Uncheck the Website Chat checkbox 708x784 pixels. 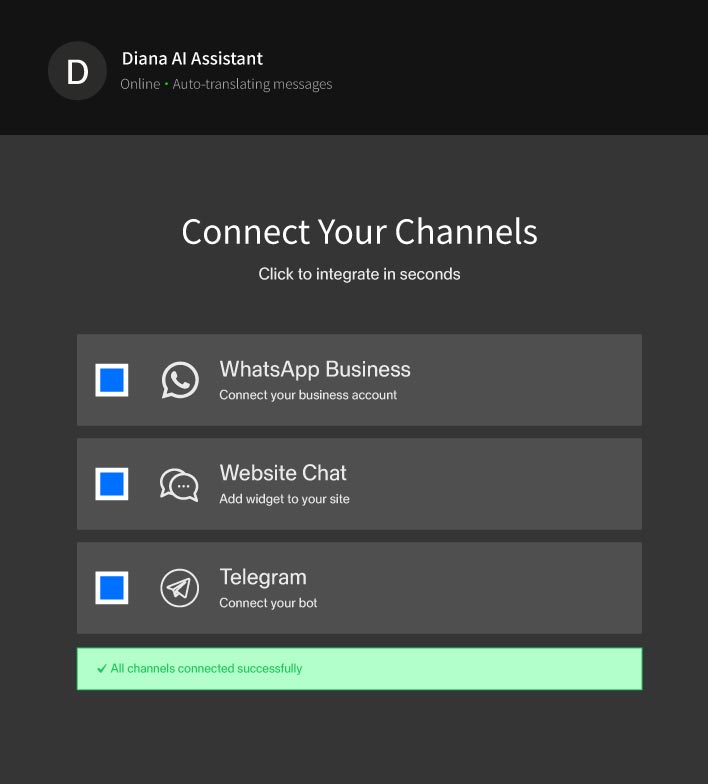click(x=112, y=484)
